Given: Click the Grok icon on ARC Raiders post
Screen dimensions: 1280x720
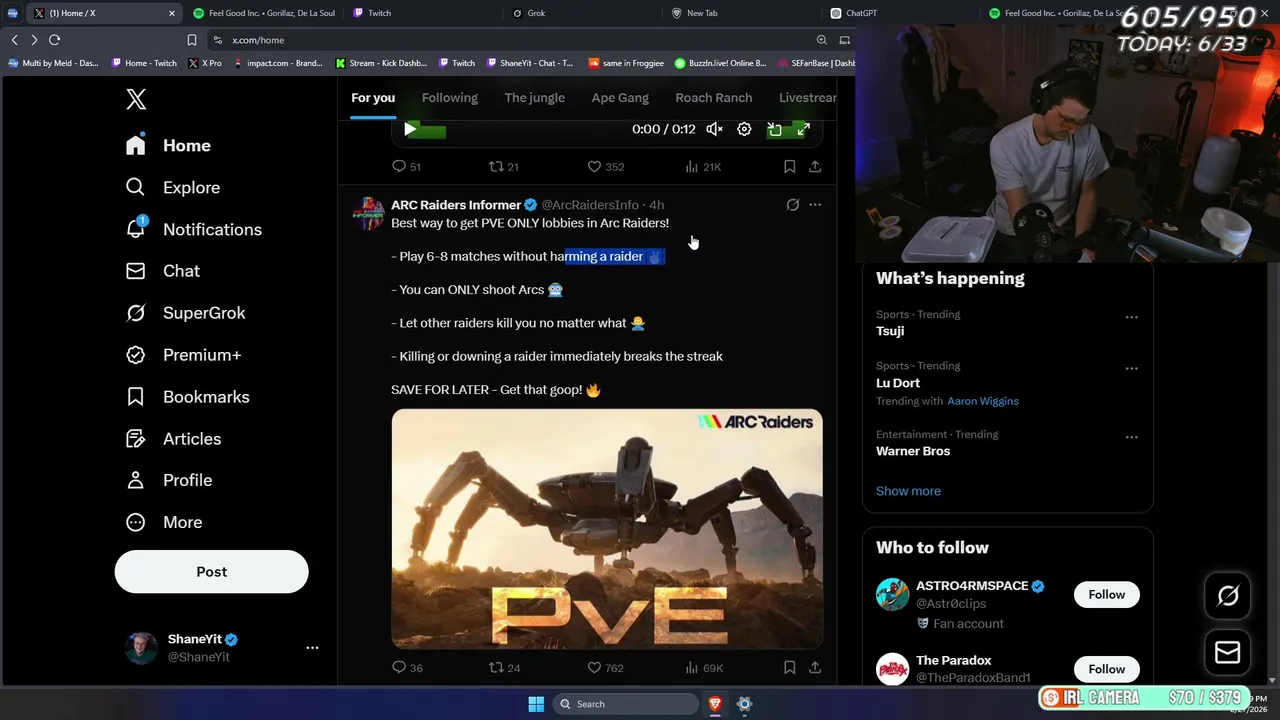Looking at the screenshot, I should coord(793,205).
